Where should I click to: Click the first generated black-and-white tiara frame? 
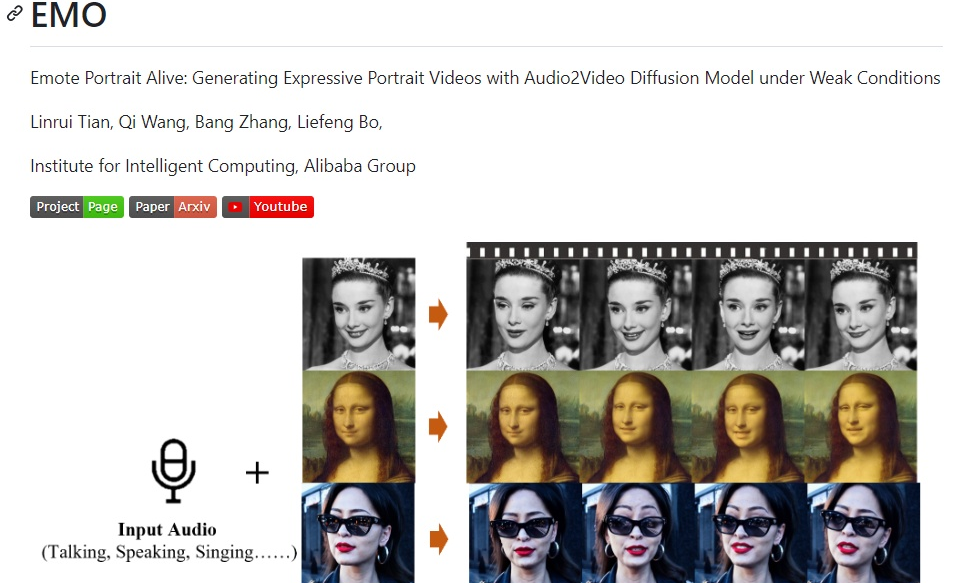click(523, 314)
